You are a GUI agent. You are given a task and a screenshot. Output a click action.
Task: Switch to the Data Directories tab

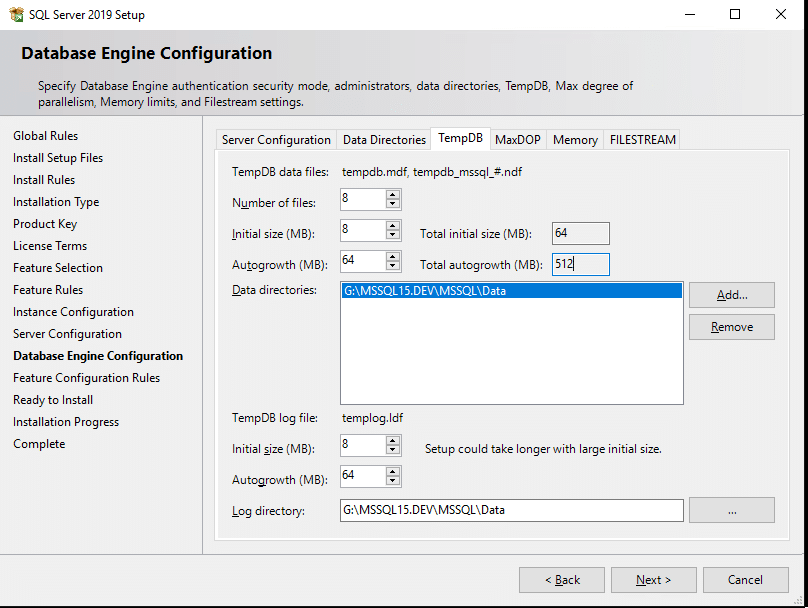click(x=383, y=139)
